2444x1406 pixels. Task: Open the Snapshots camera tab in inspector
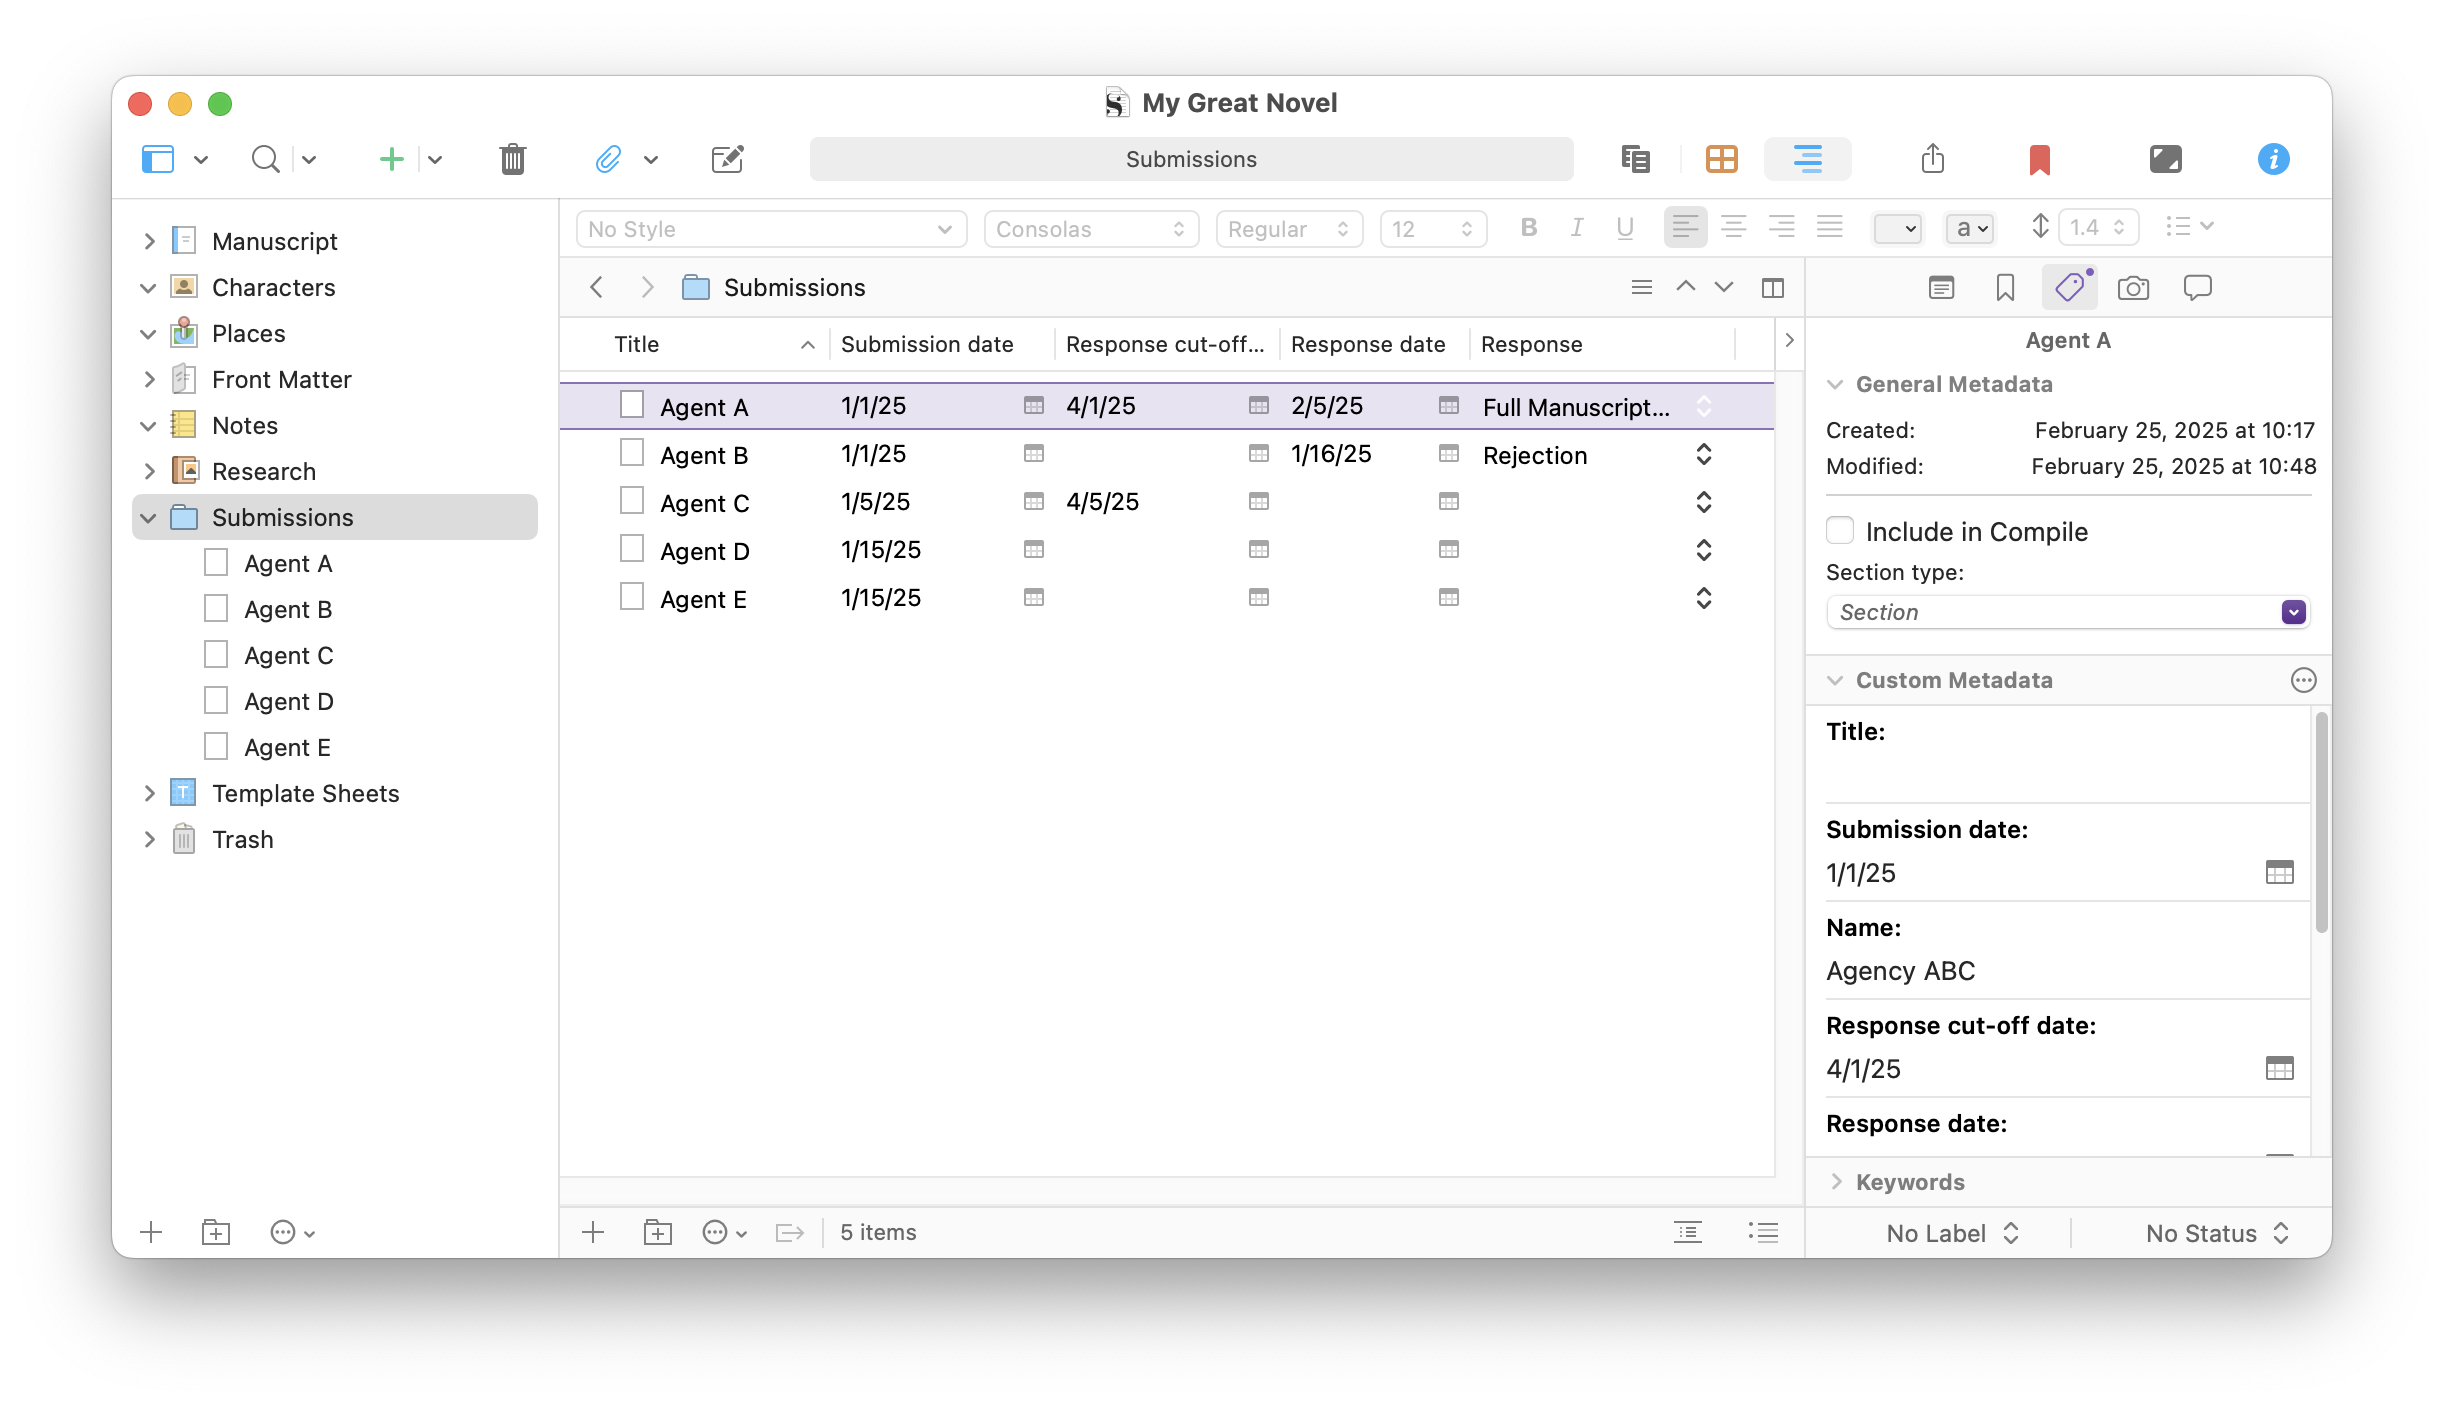point(2132,288)
